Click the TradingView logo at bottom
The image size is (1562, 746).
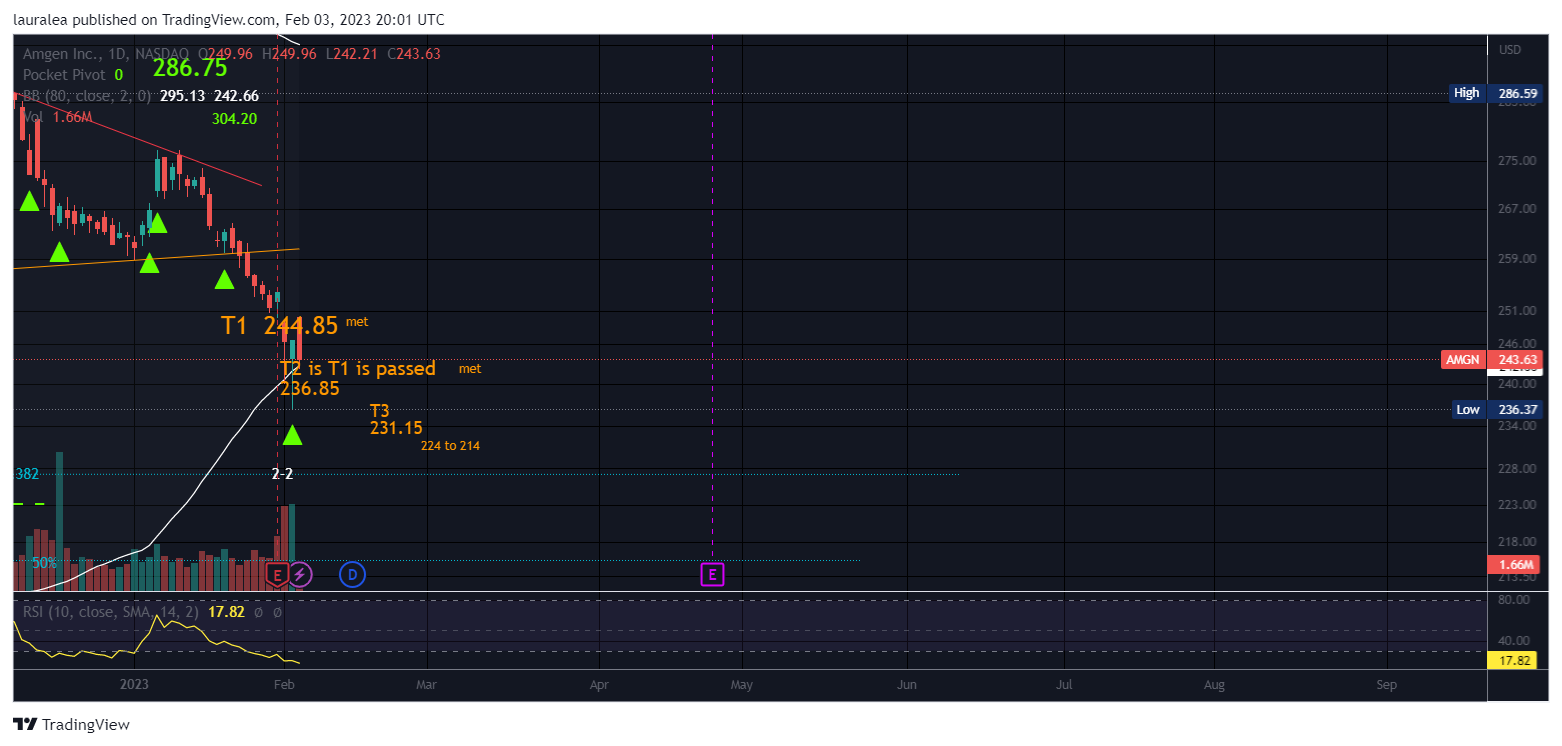(x=71, y=724)
